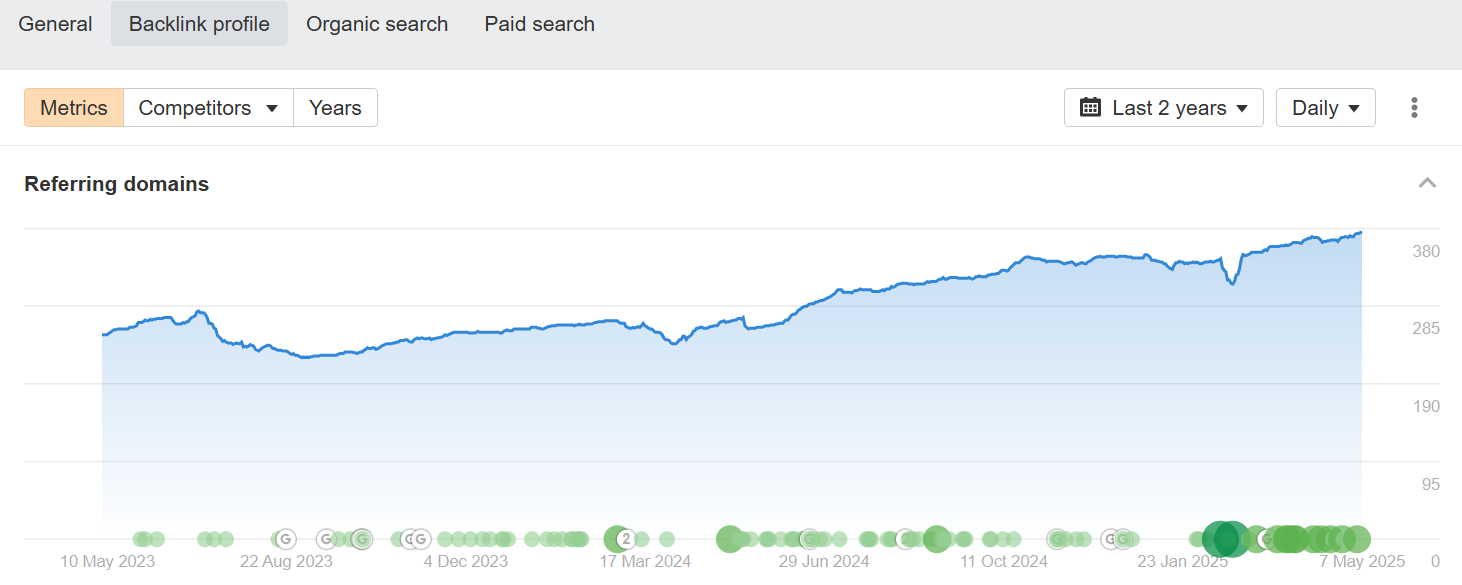This screenshot has height=585, width=1462.
Task: Select the Backlink profile tab
Action: pyautogui.click(x=199, y=24)
